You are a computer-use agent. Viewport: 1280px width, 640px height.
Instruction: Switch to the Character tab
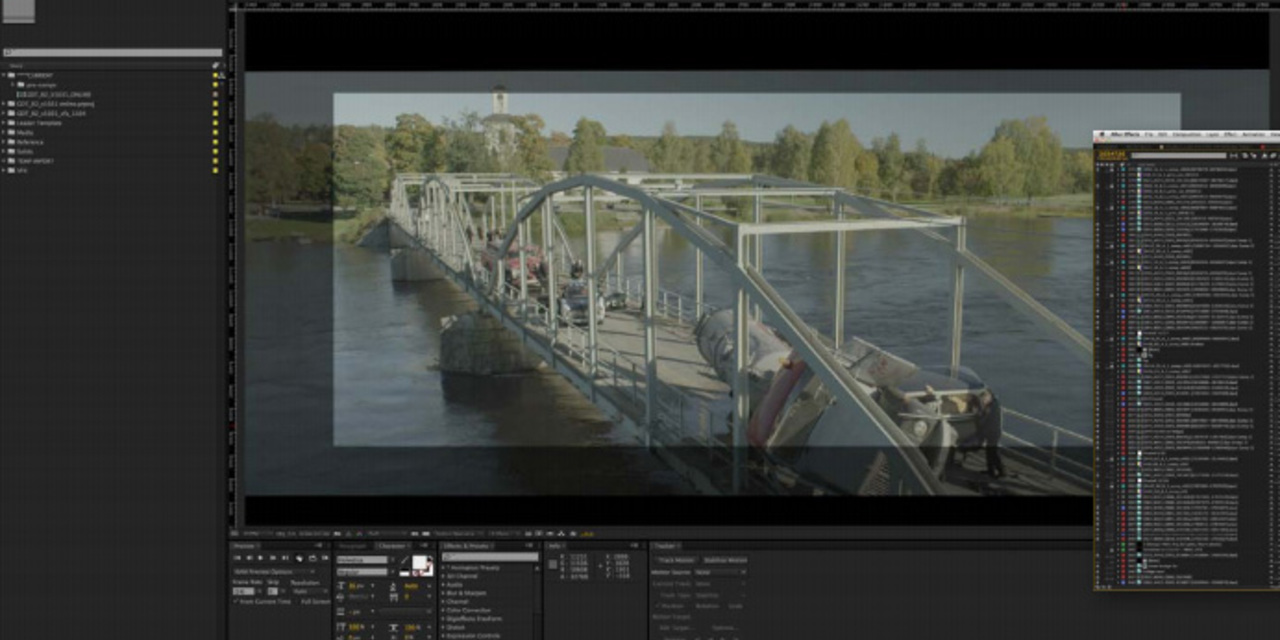pos(391,546)
